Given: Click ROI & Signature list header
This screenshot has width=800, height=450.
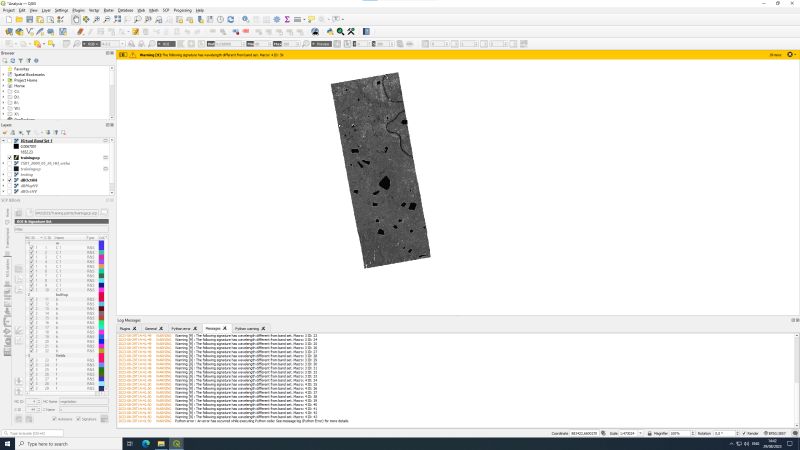Looking at the screenshot, I should [x=62, y=221].
